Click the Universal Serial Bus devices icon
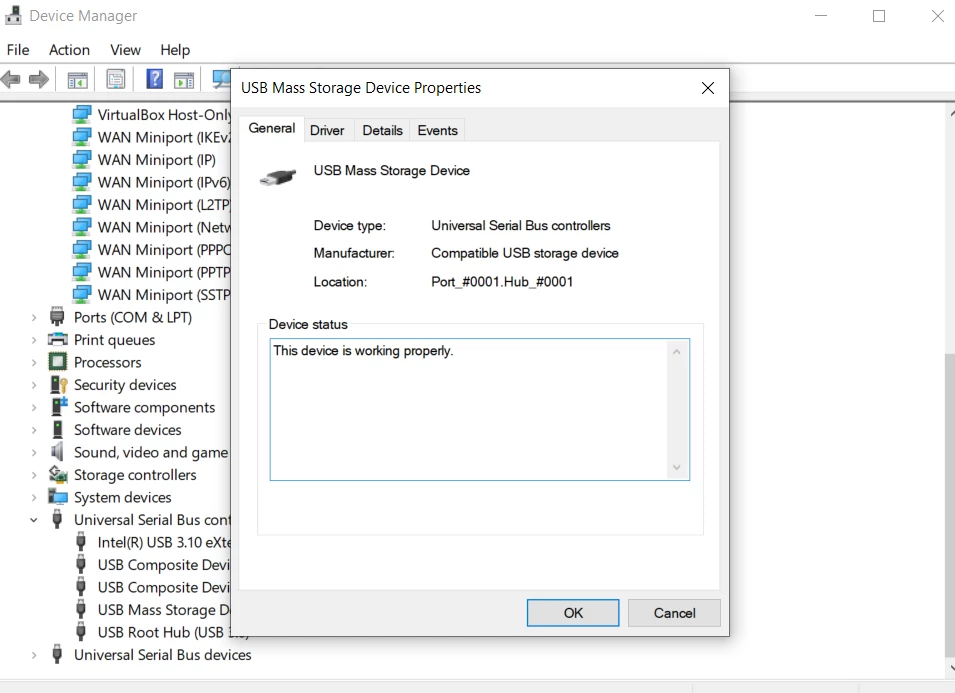This screenshot has height=693, width=955. pos(57,655)
